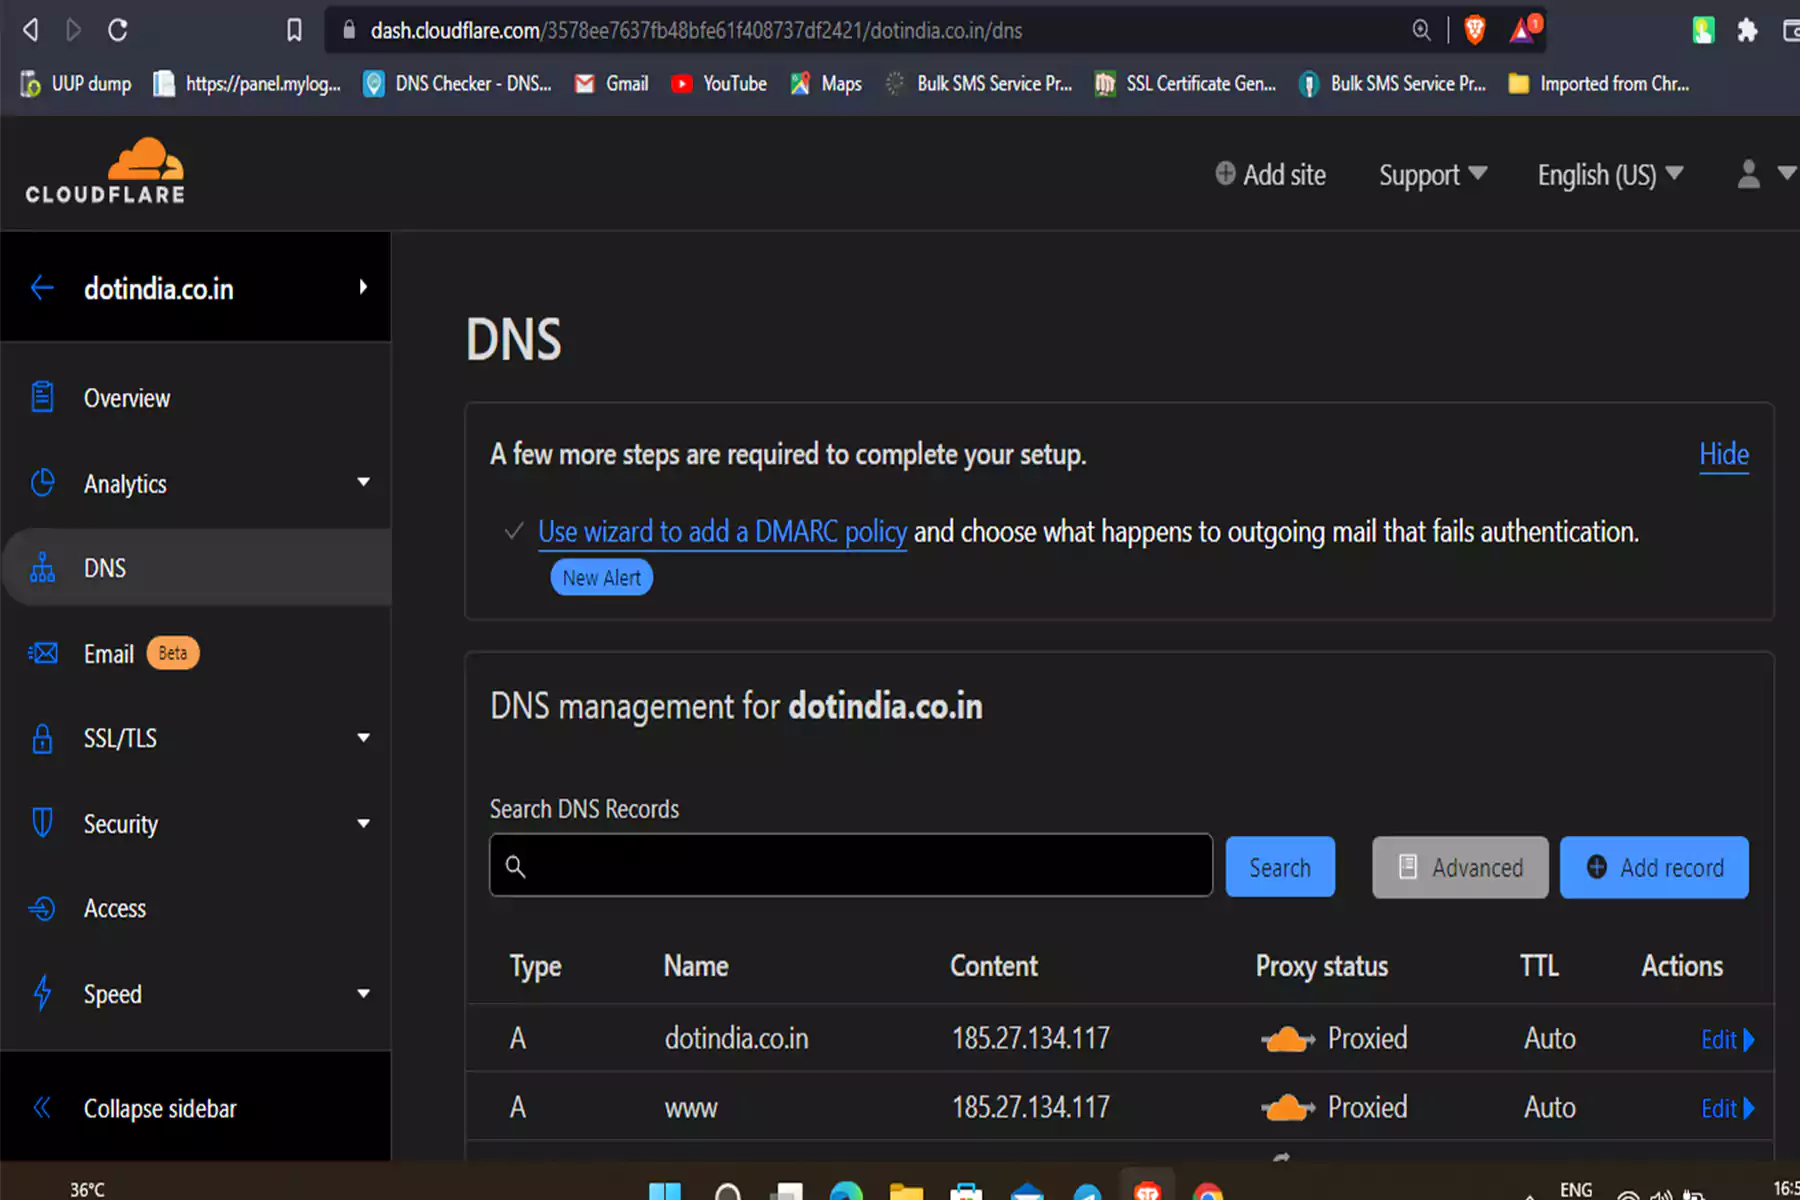This screenshot has width=1800, height=1200.
Task: Click the Cloudflare logo
Action: [105, 172]
